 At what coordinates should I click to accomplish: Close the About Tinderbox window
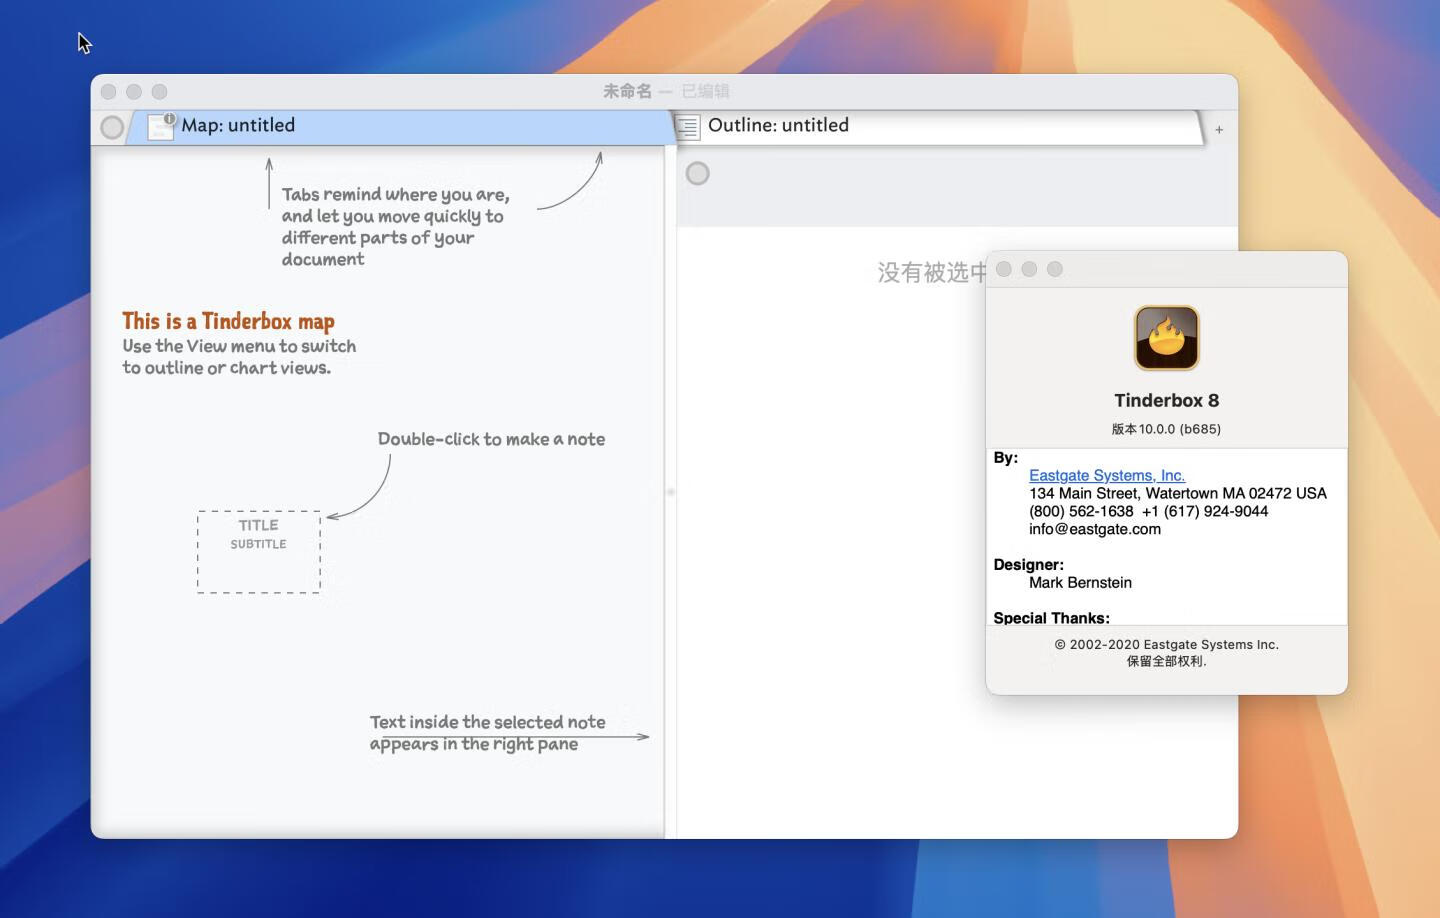pos(1004,269)
